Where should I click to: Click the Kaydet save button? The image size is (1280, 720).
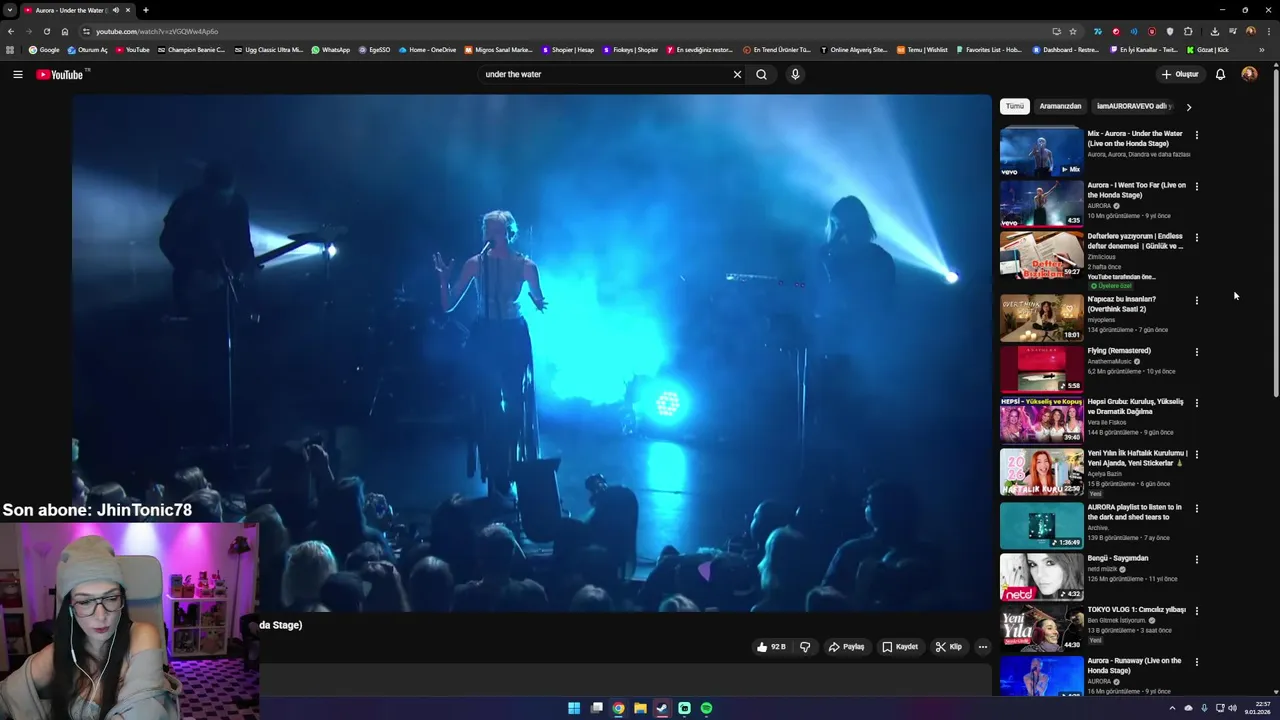point(900,647)
